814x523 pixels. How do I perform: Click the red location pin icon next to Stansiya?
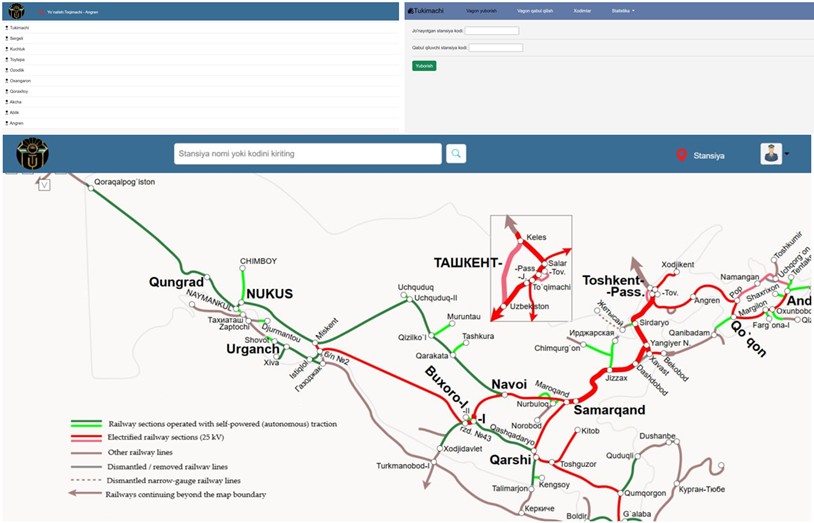point(681,155)
